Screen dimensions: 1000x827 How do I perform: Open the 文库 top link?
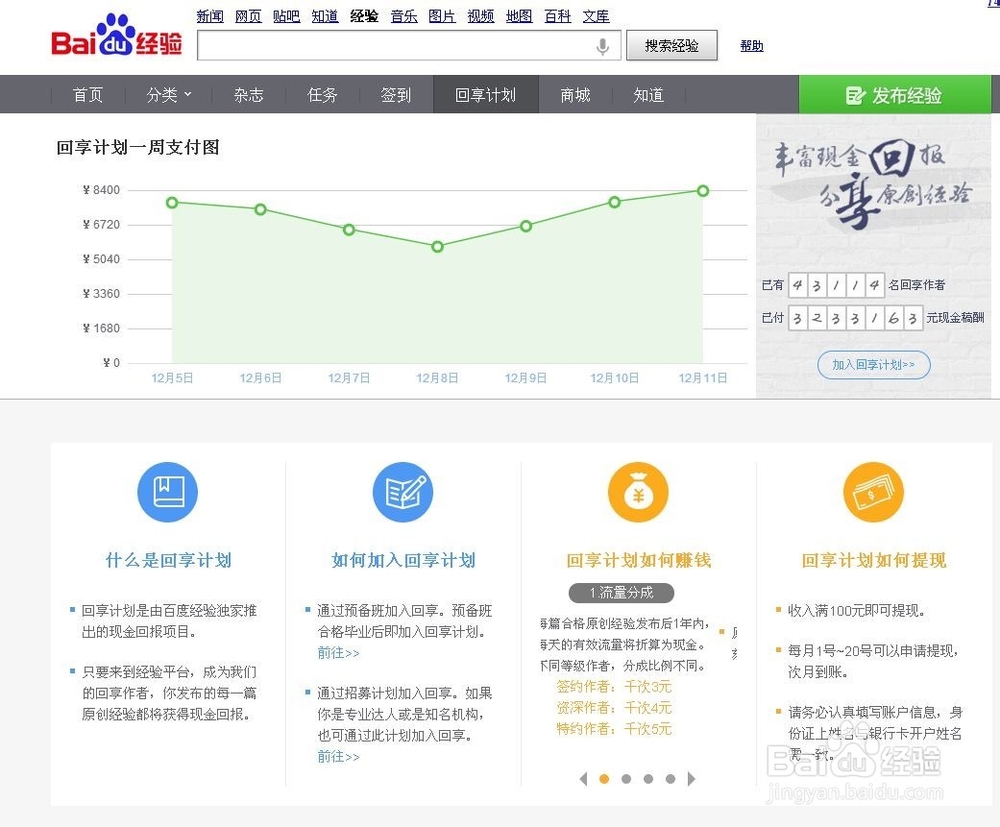(596, 16)
